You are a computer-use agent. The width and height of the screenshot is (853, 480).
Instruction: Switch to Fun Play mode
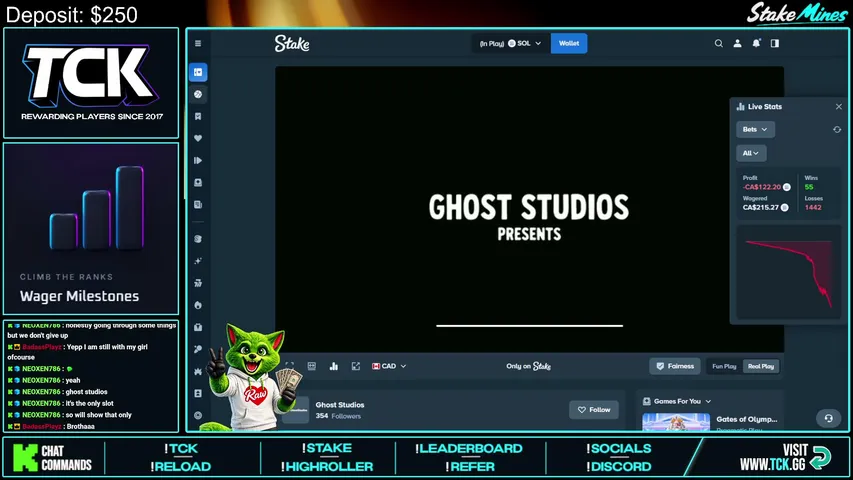click(x=724, y=366)
